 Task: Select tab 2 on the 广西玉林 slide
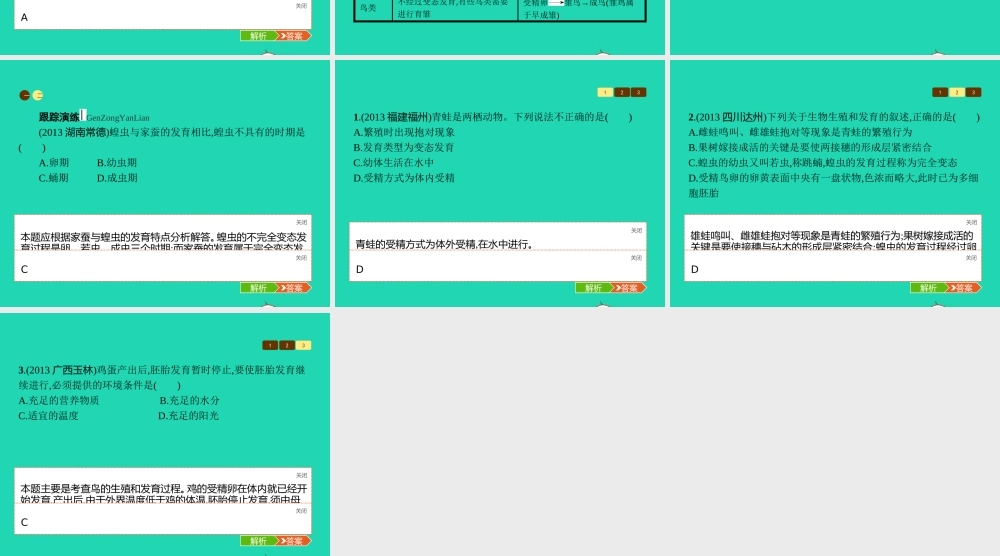click(x=287, y=346)
